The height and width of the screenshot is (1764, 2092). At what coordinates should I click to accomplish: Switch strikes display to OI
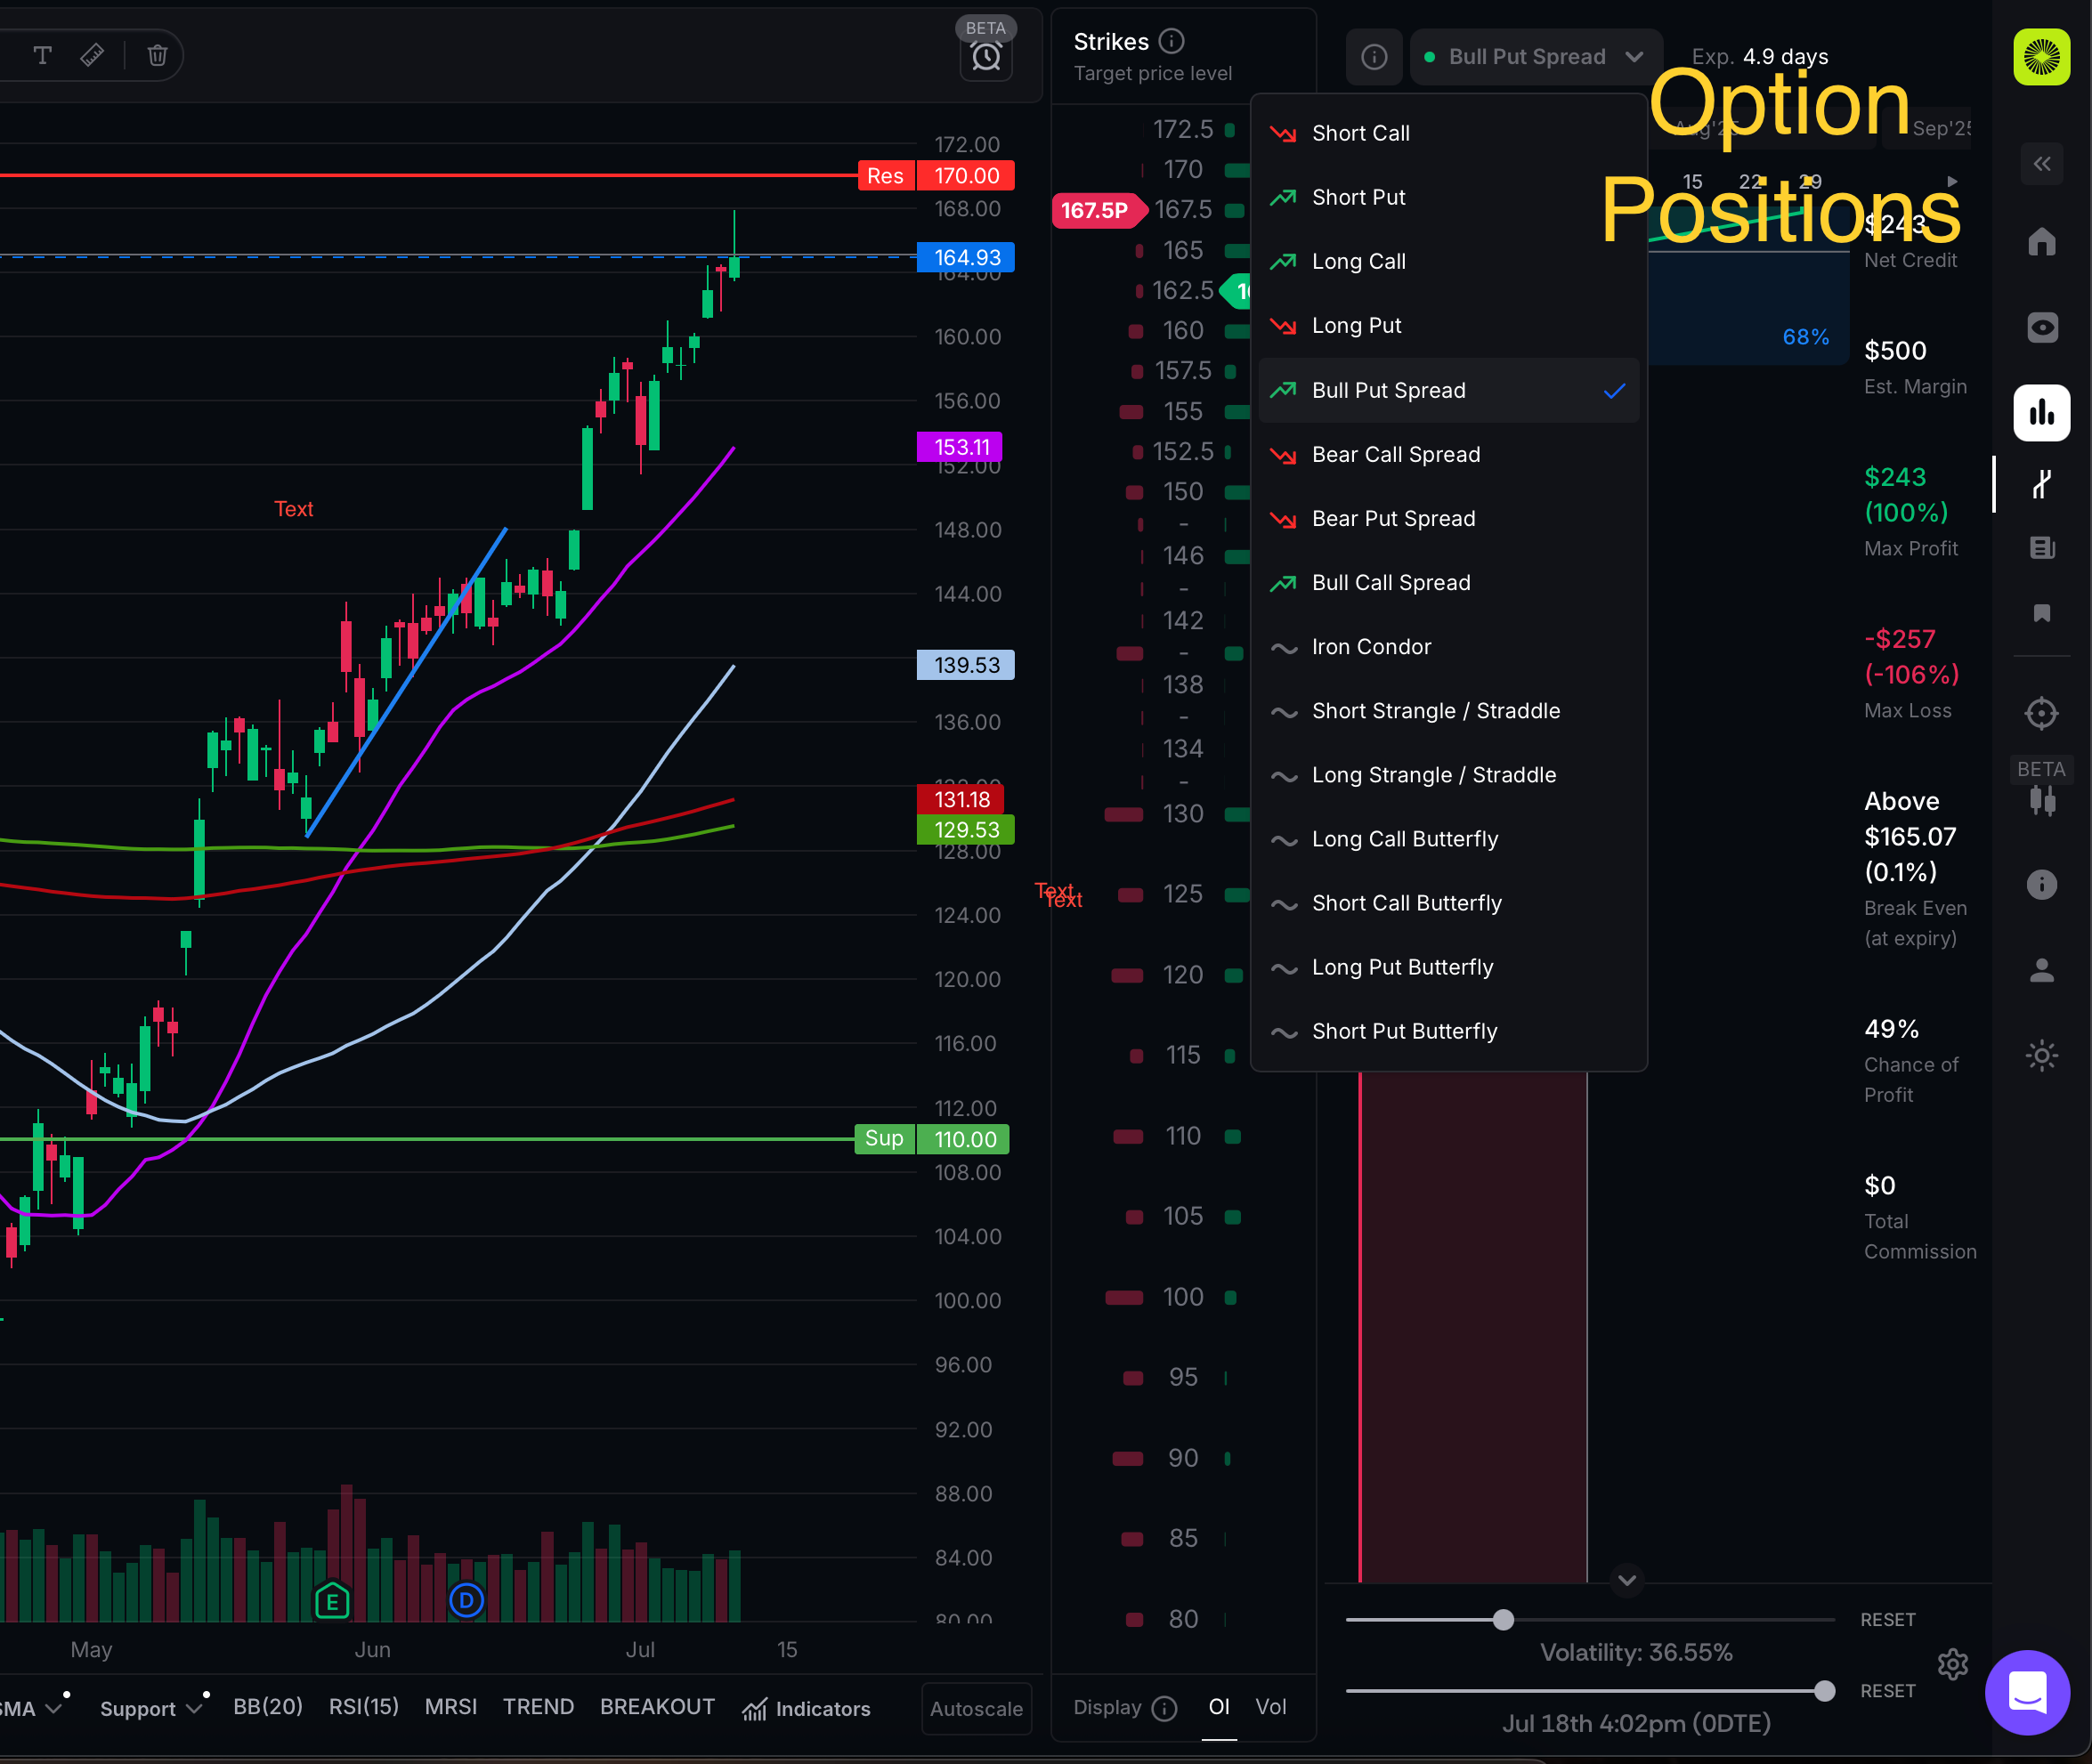point(1218,1707)
